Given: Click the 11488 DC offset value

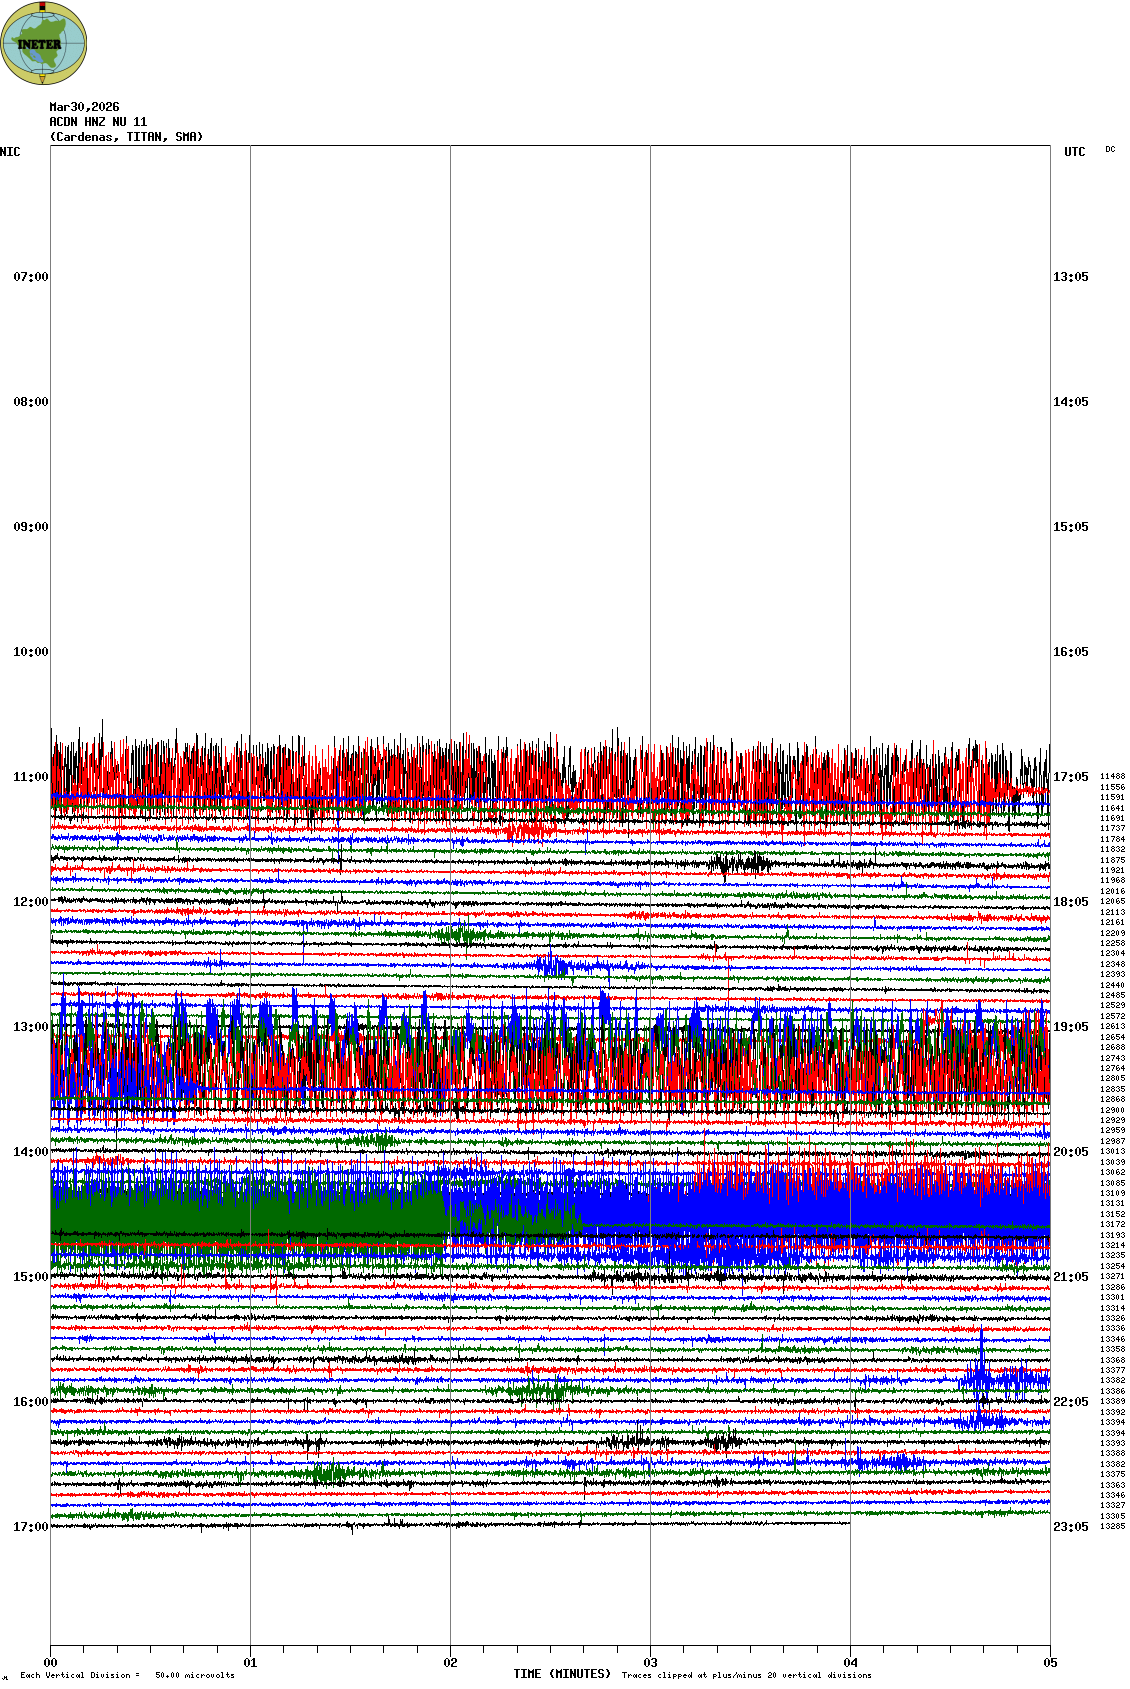Looking at the screenshot, I should [x=1112, y=776].
